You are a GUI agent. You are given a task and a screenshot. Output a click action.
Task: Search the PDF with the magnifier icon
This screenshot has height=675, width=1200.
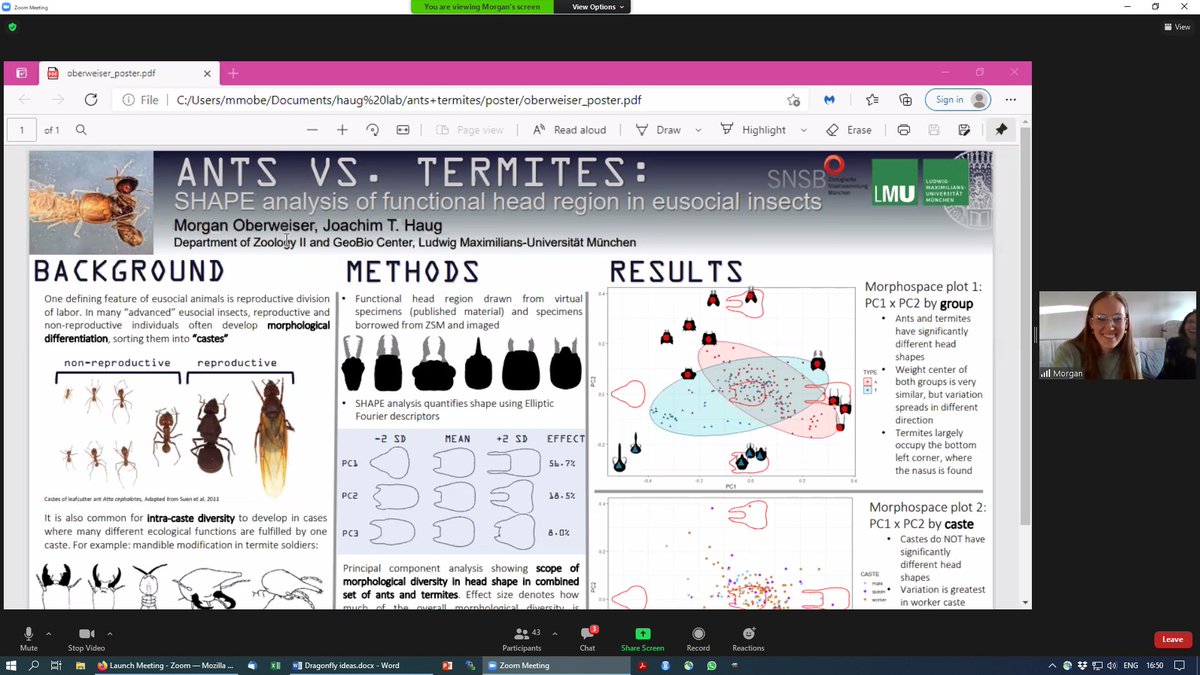tap(81, 130)
